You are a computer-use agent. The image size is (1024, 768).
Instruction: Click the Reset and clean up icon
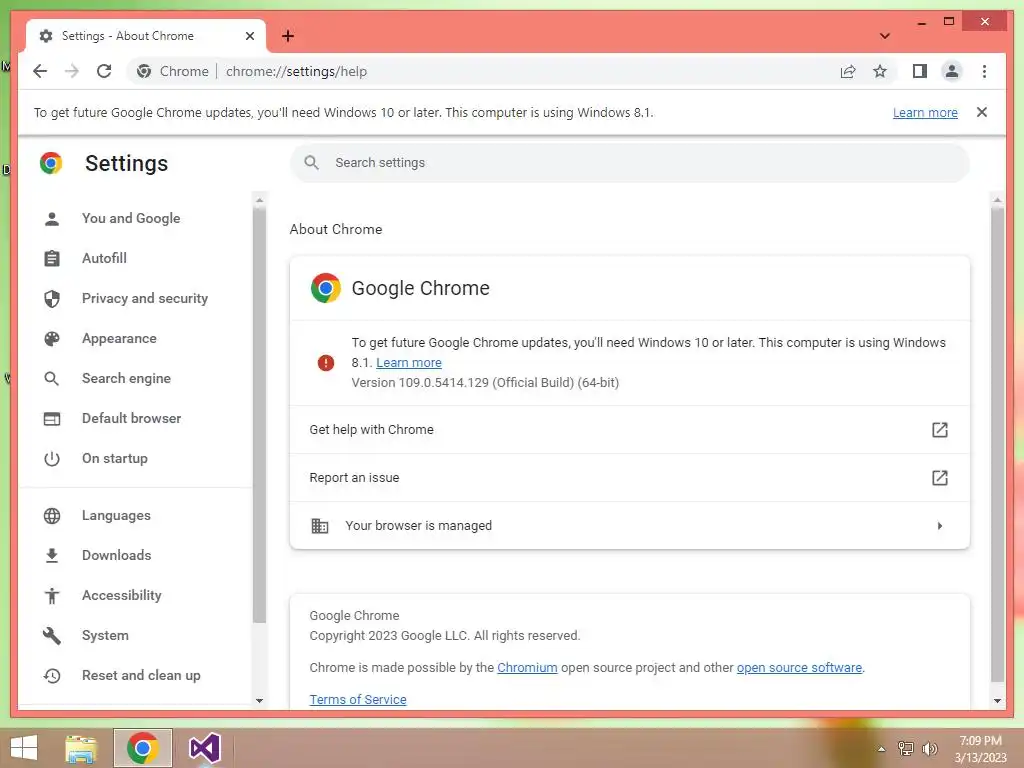(x=52, y=675)
